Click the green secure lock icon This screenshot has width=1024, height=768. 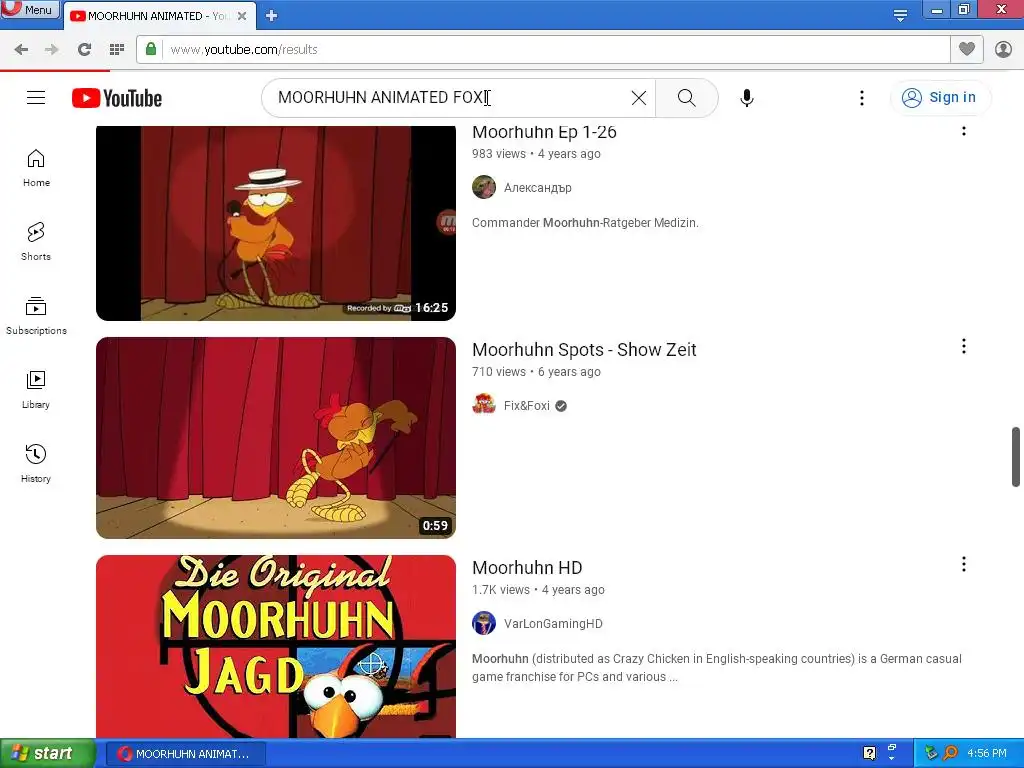(x=151, y=49)
